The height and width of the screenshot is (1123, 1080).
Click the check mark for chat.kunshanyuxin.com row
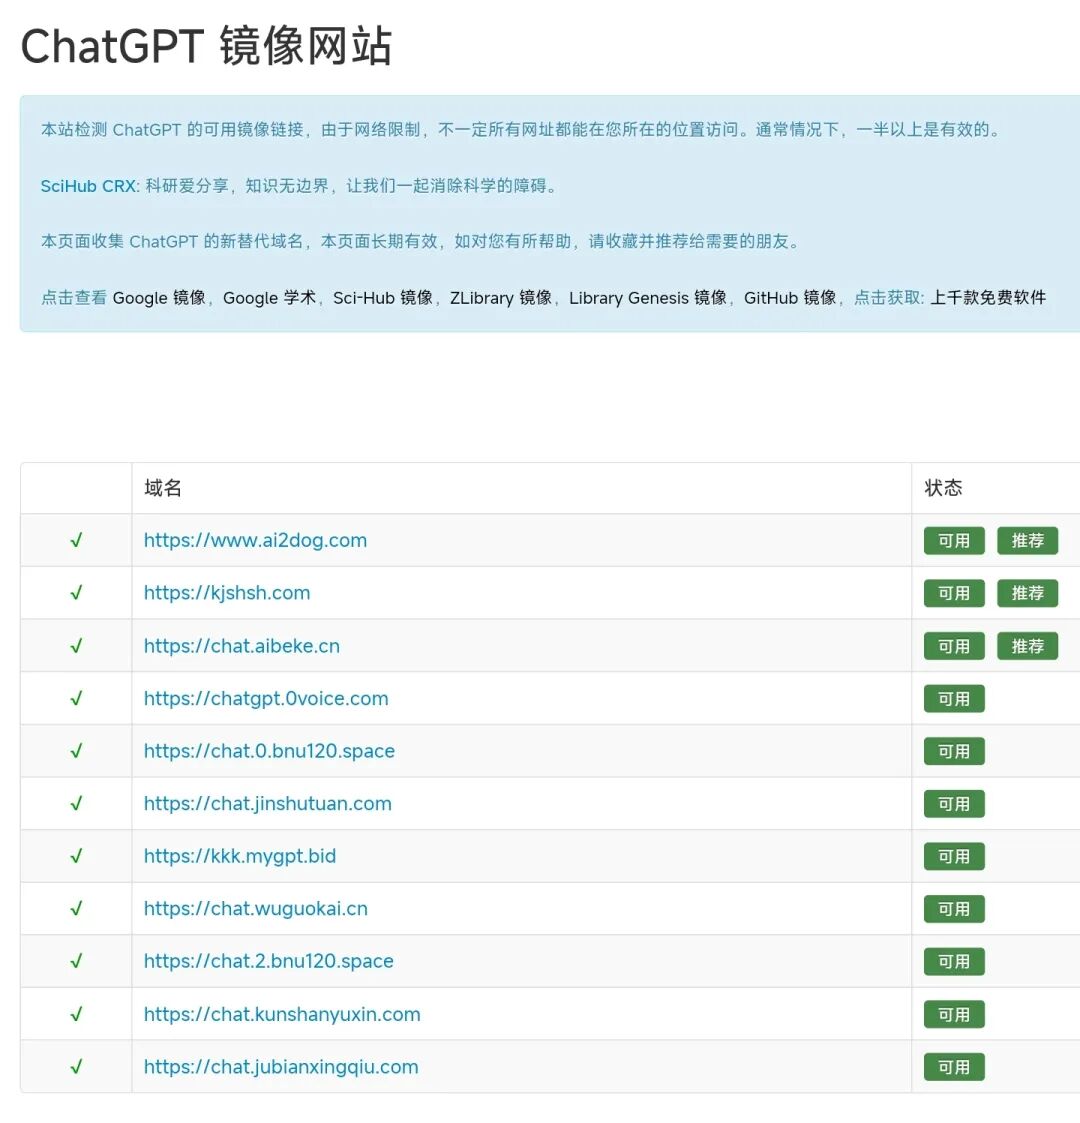pos(77,1014)
